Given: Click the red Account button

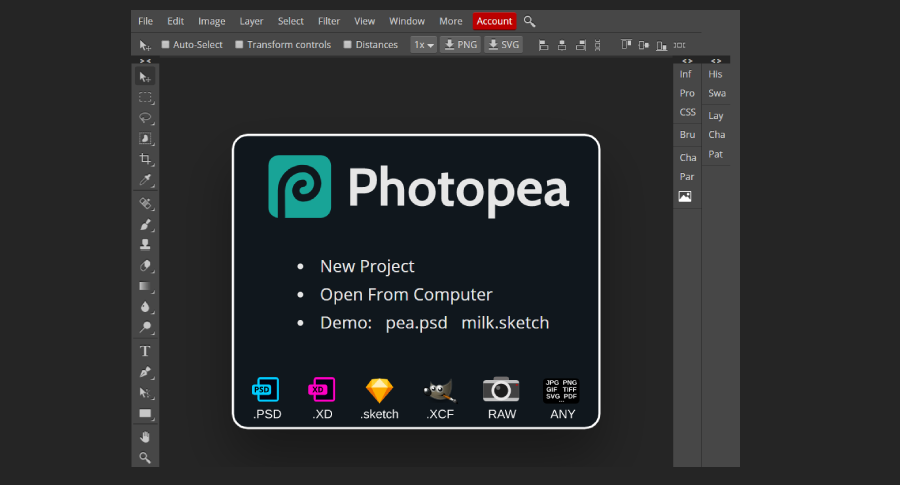Looking at the screenshot, I should (494, 21).
